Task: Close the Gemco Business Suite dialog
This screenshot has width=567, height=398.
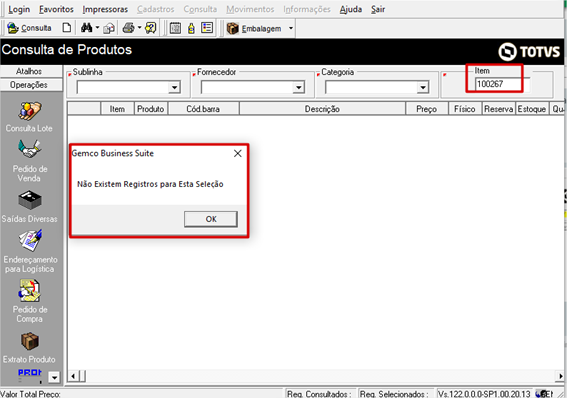Action: coord(238,154)
